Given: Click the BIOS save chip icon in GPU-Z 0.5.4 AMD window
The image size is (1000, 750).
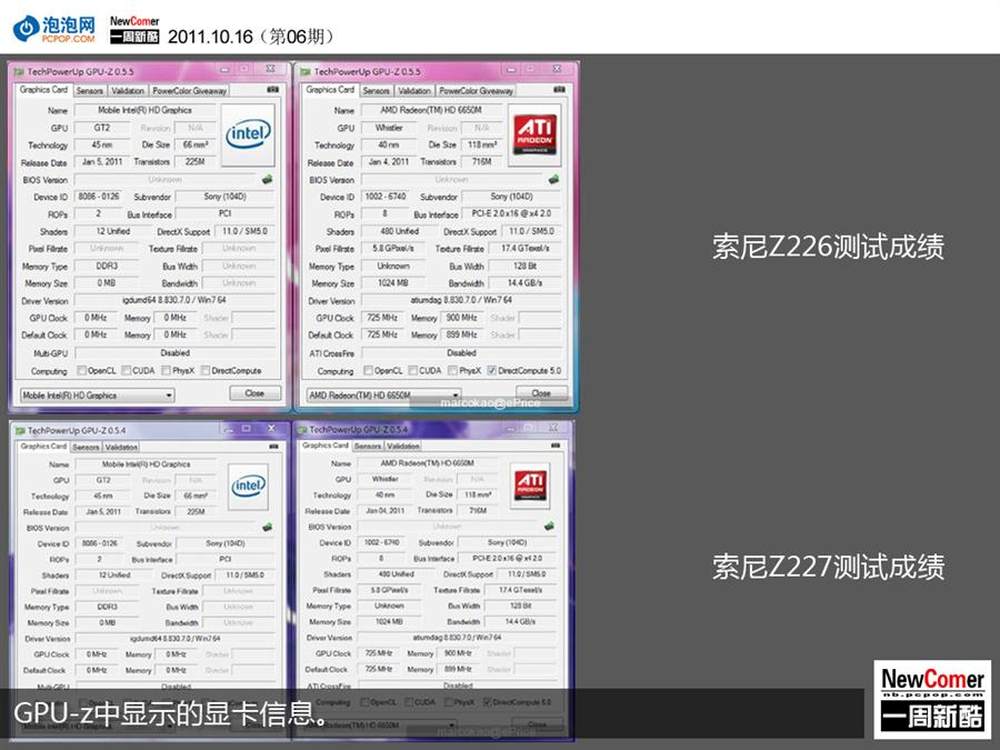Looking at the screenshot, I should click(x=549, y=526).
